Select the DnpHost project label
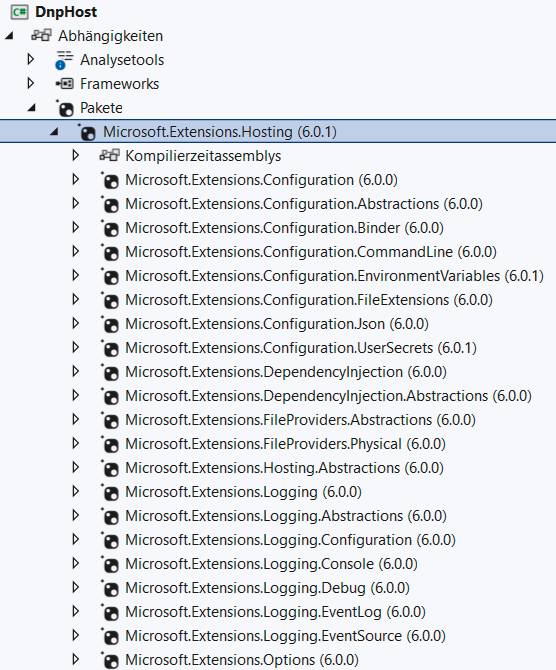This screenshot has height=670, width=556. pos(66,12)
